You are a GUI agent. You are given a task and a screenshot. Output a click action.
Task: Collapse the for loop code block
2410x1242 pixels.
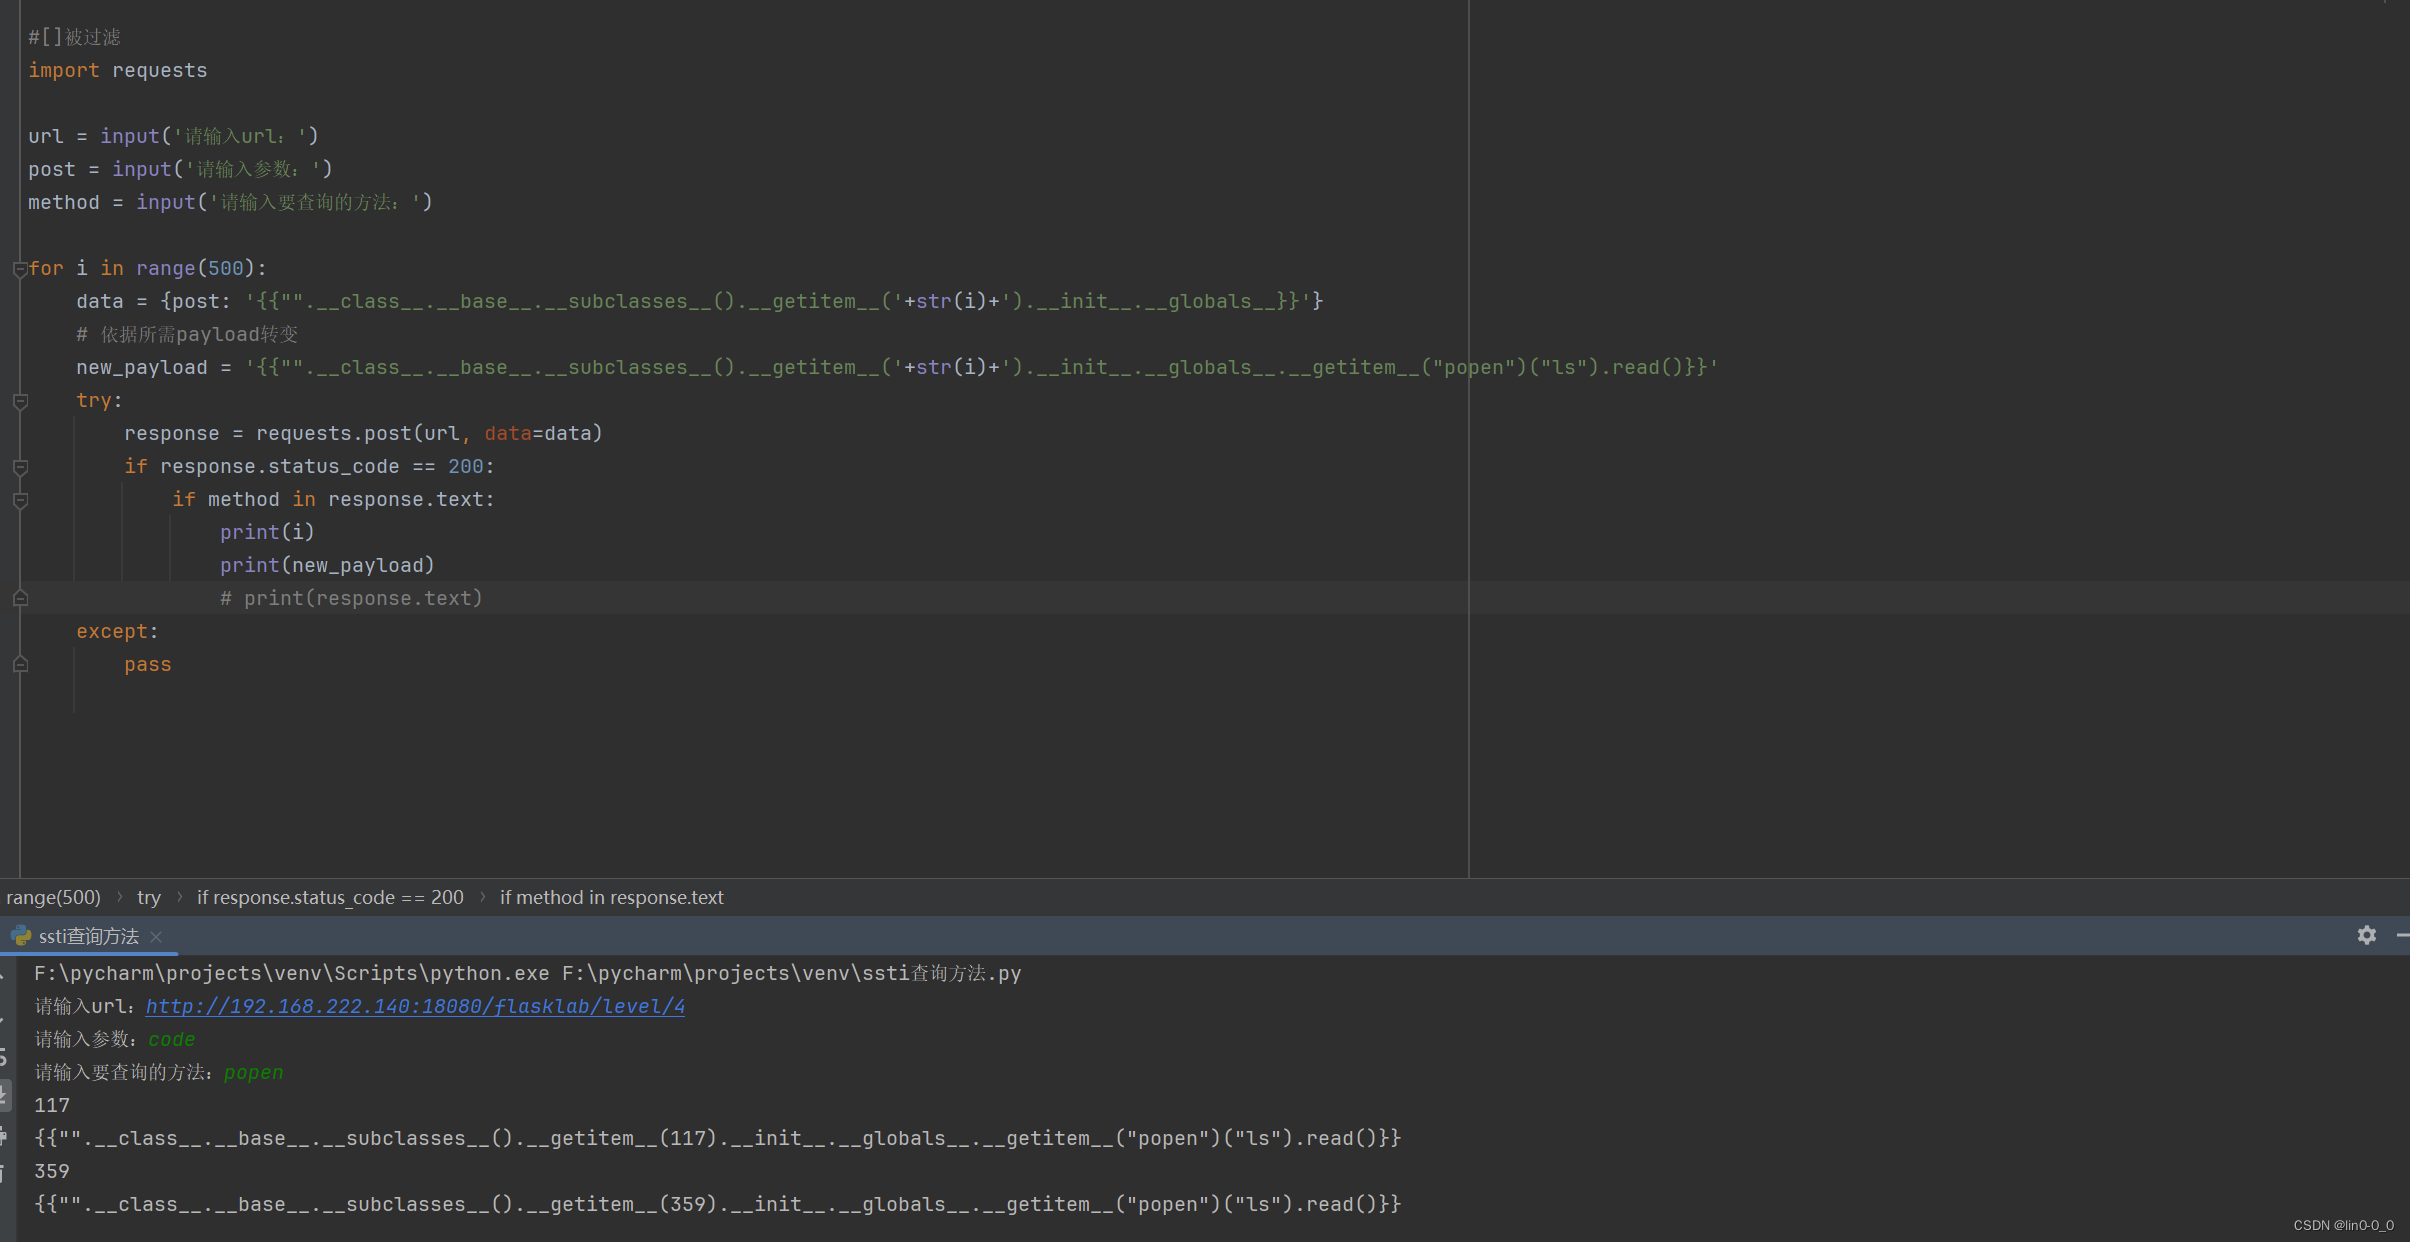[x=19, y=269]
